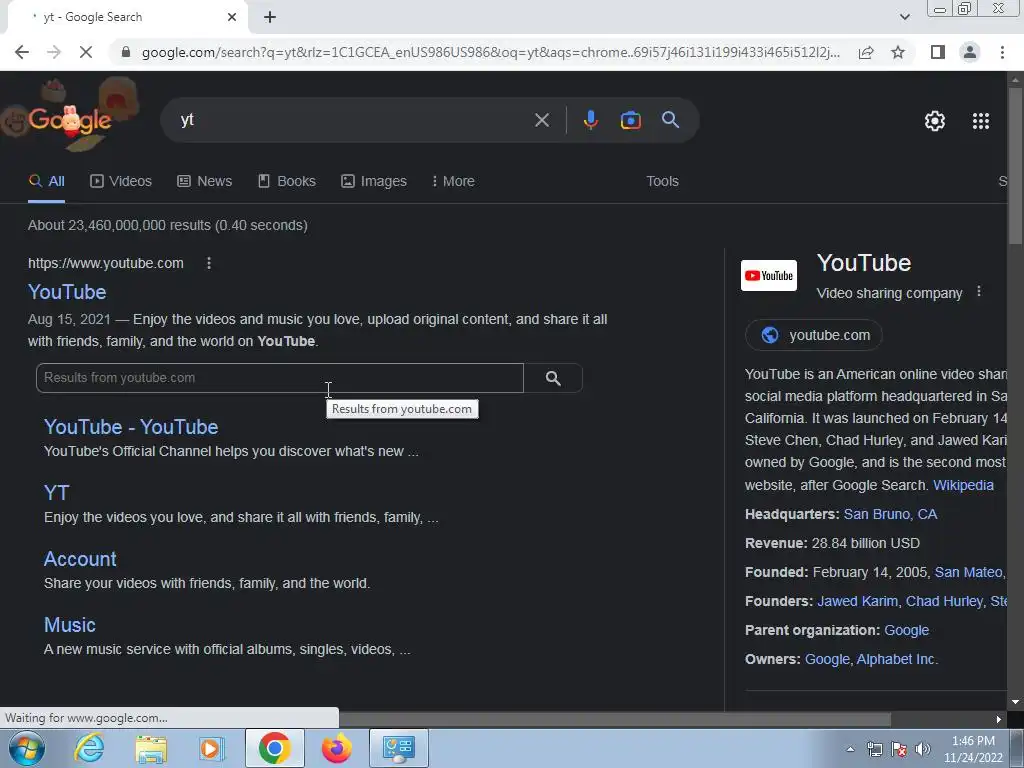1024x768 pixels.
Task: Open the Alphabet Inc. owner link
Action: tap(897, 659)
